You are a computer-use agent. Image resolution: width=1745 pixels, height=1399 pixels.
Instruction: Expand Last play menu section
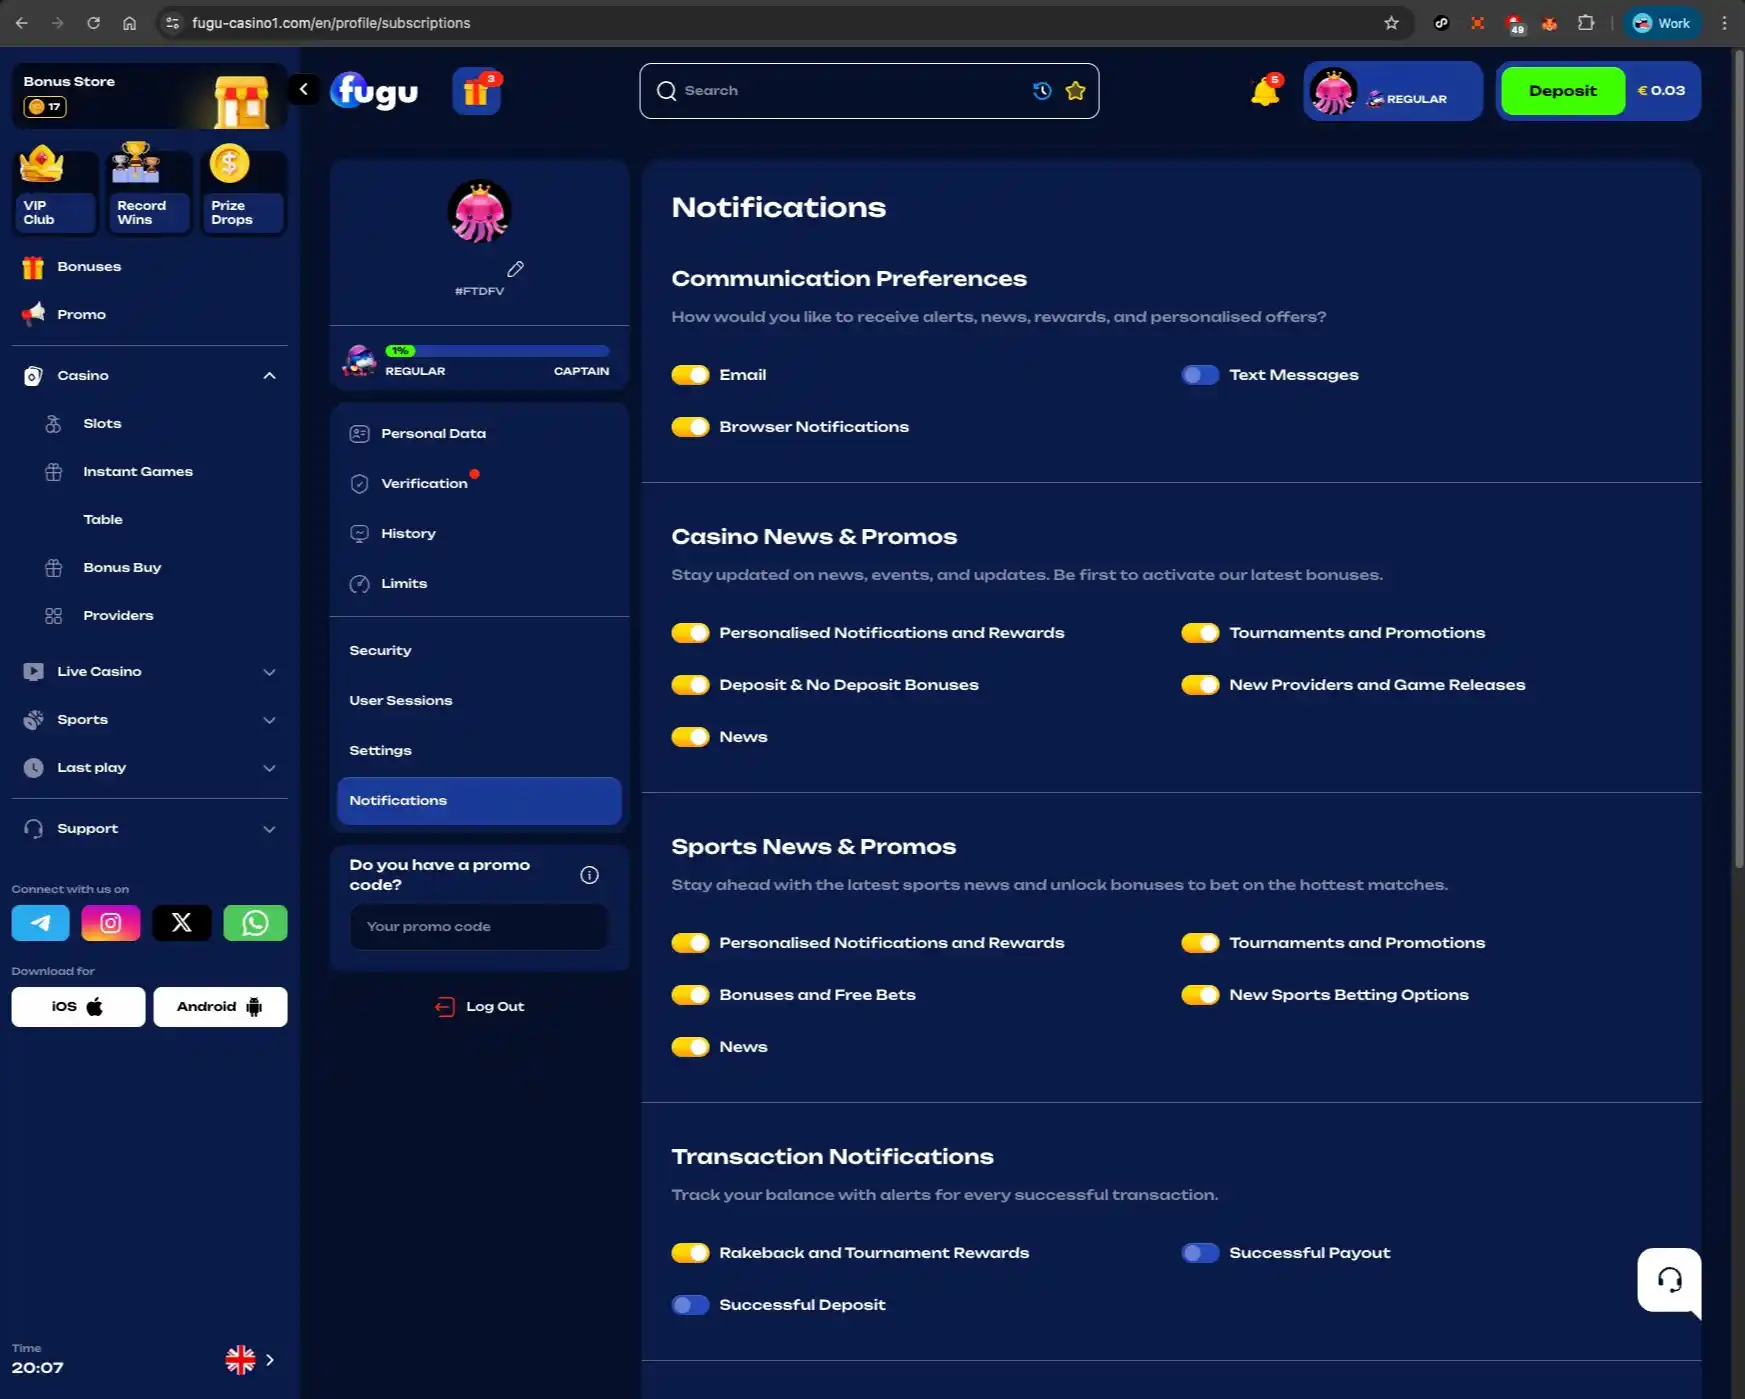pos(269,768)
